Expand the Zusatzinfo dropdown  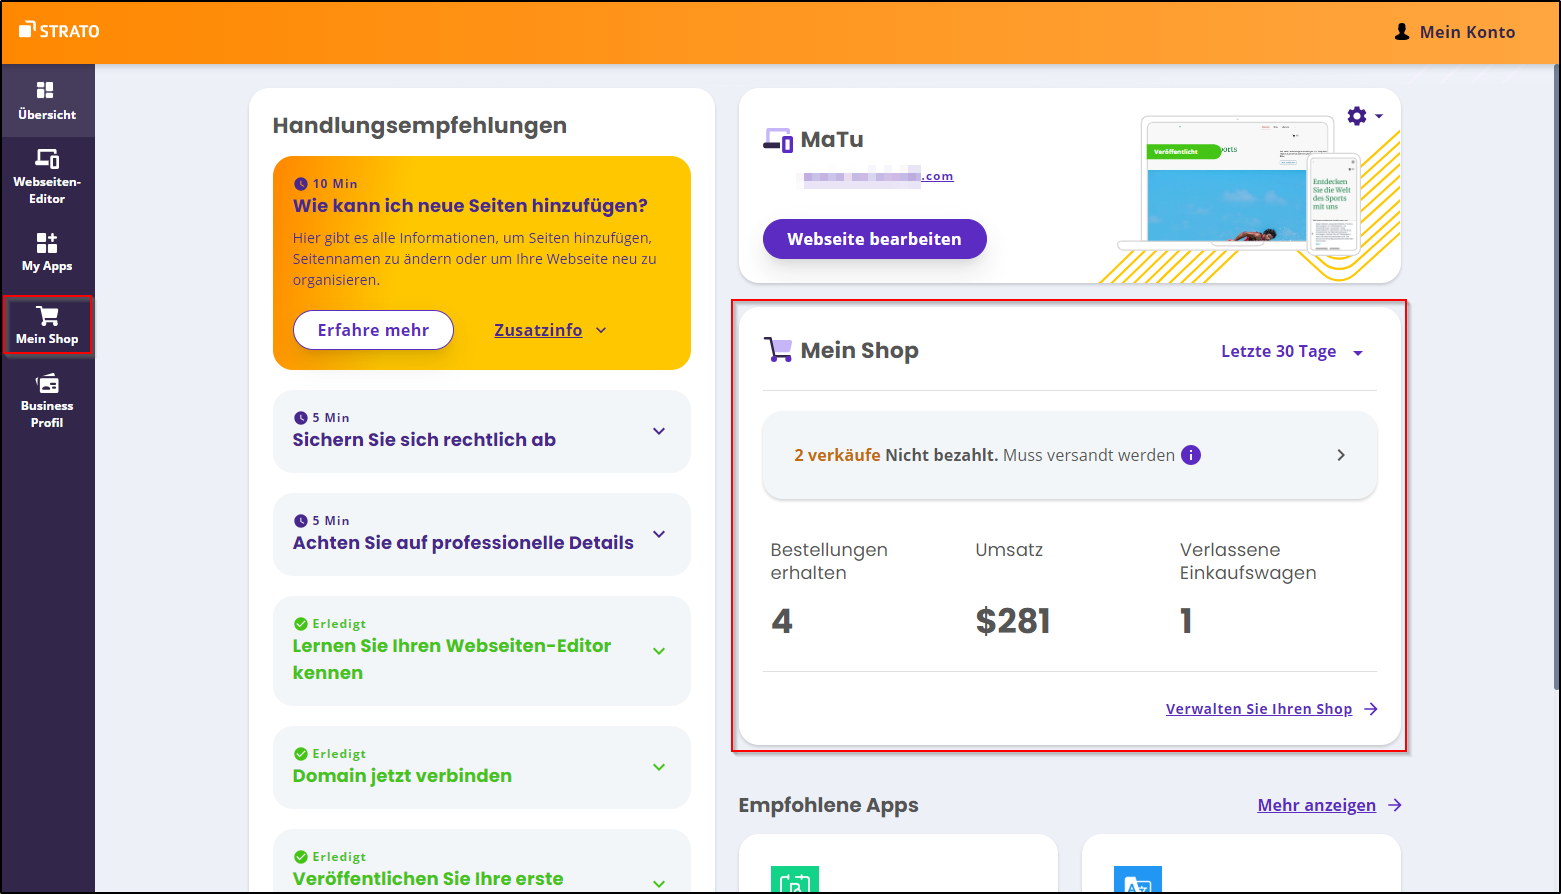(549, 329)
